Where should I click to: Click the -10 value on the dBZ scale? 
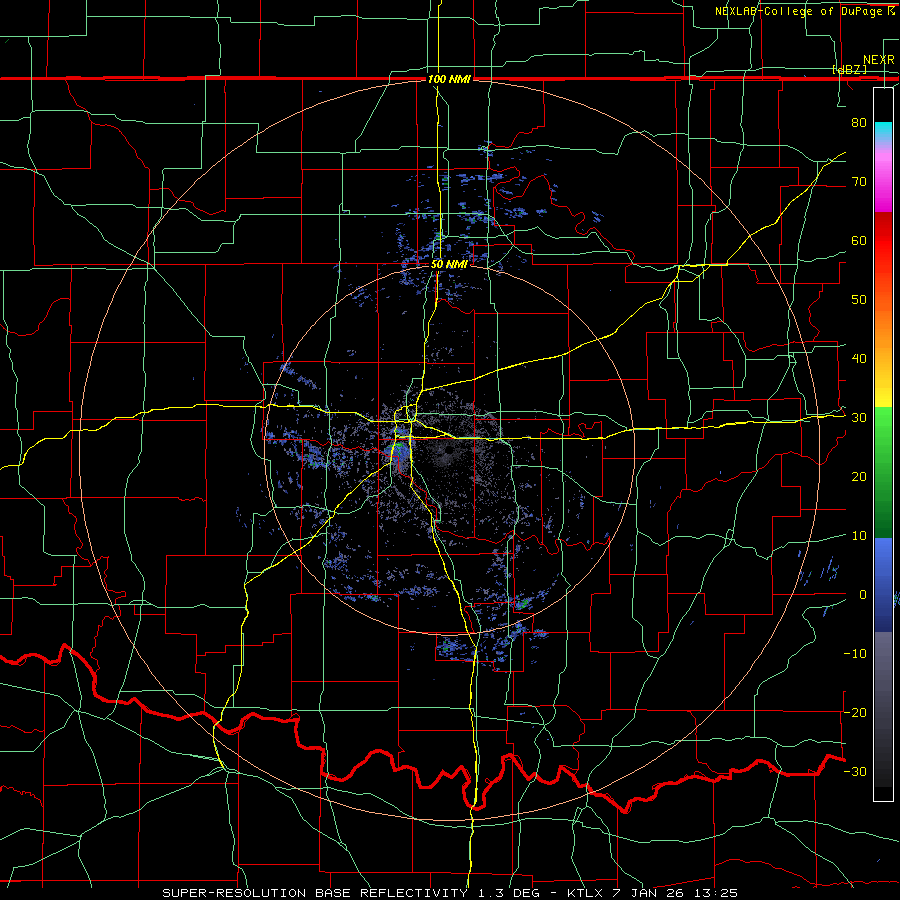855,654
